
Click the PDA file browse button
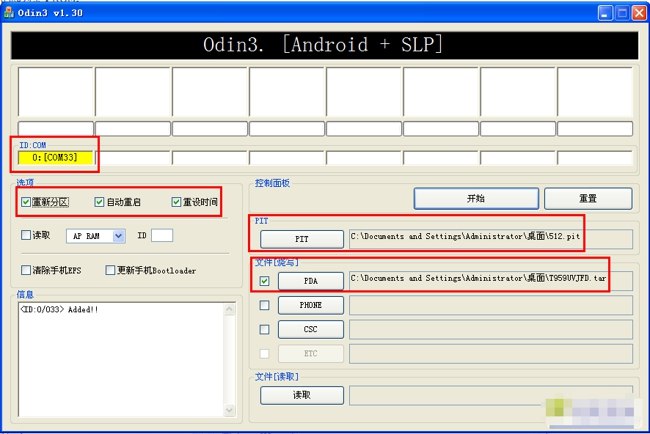310,281
